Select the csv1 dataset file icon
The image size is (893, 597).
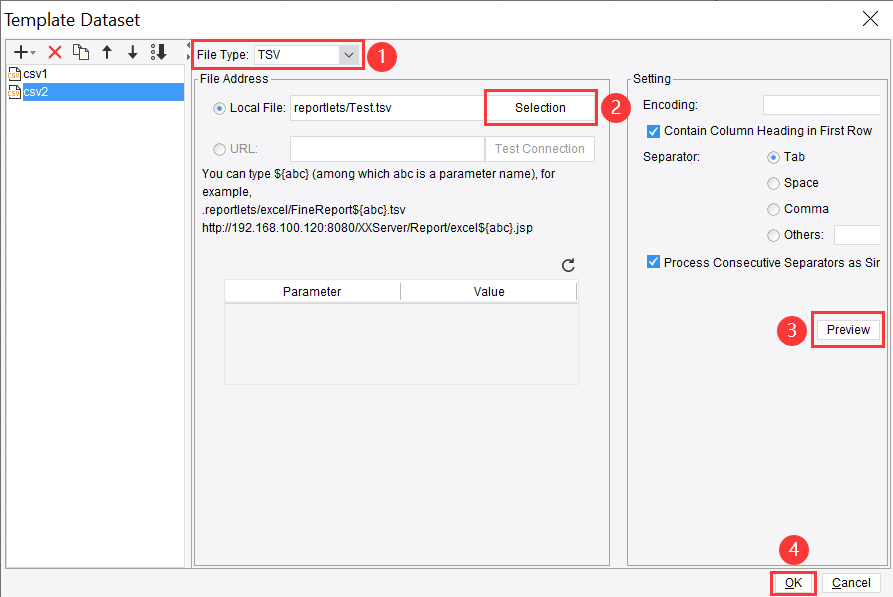click(15, 73)
